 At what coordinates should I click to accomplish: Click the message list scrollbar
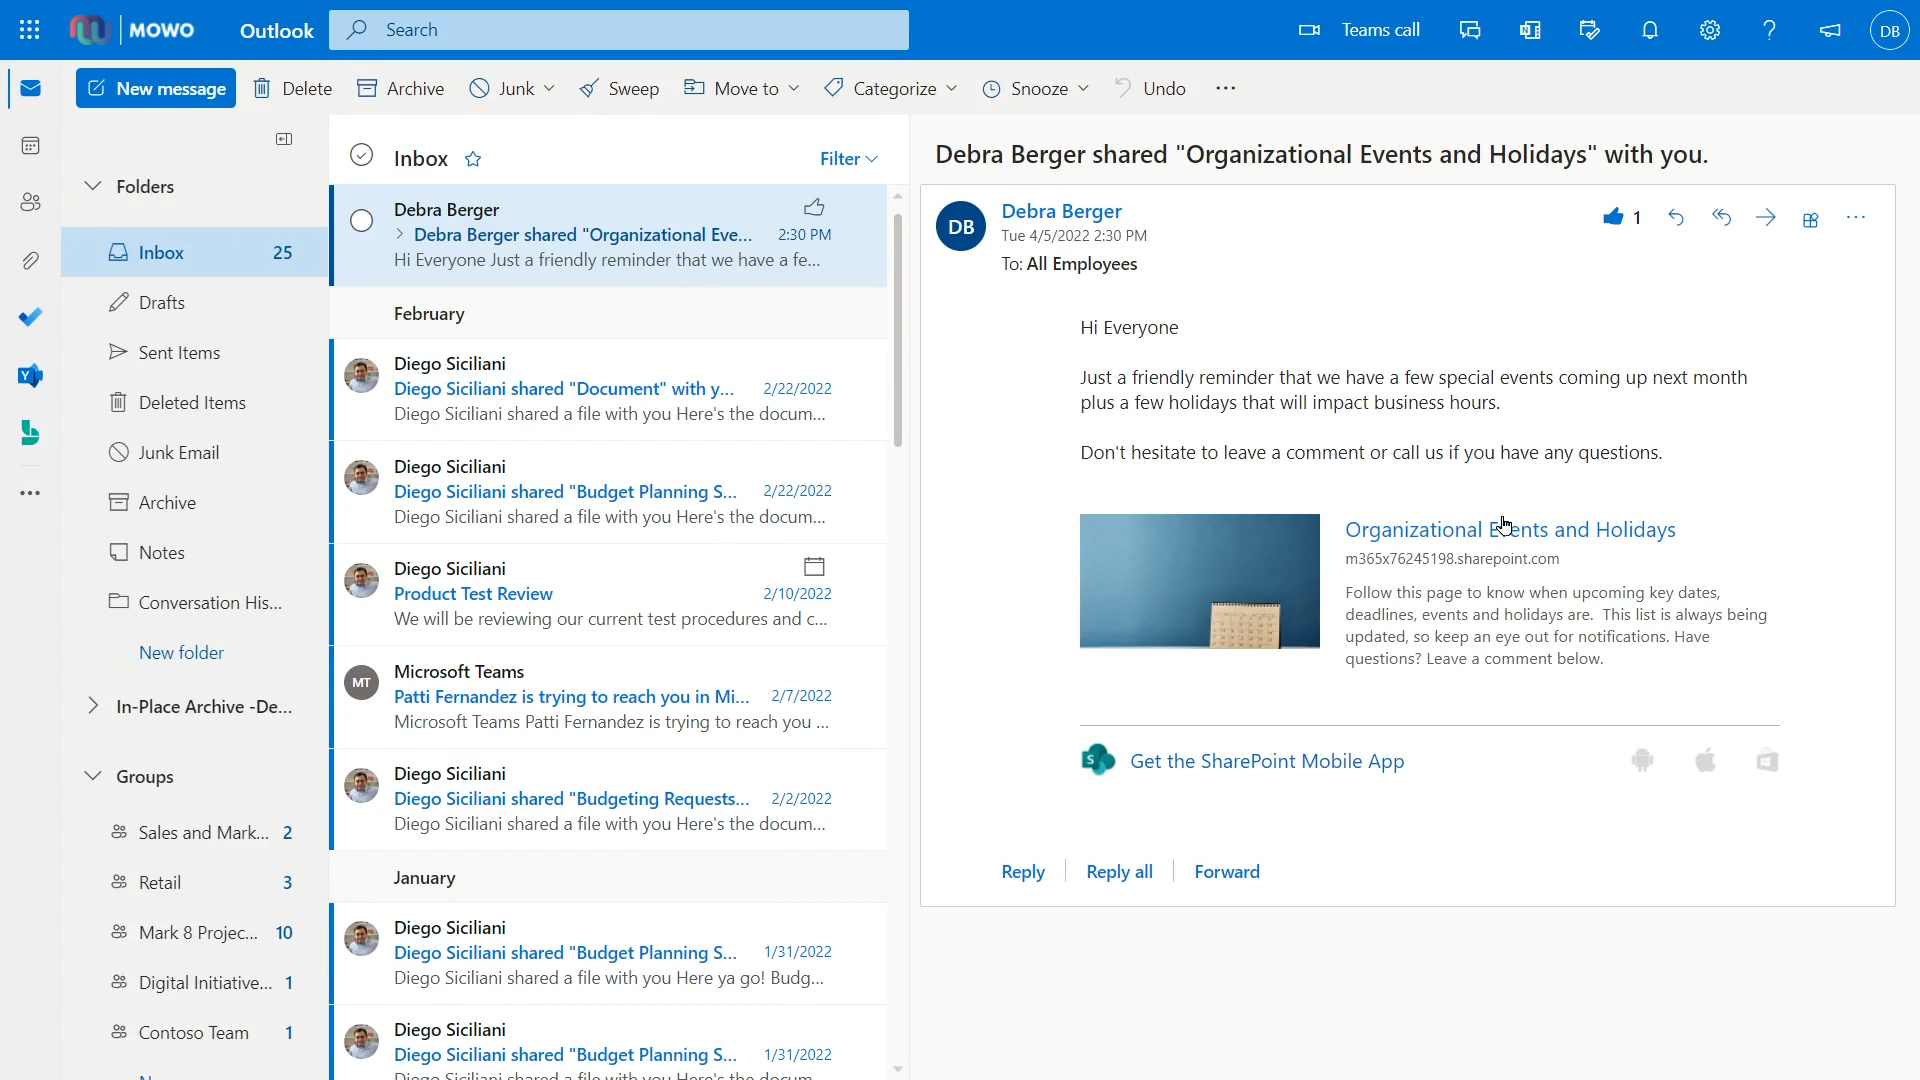pyautogui.click(x=898, y=330)
